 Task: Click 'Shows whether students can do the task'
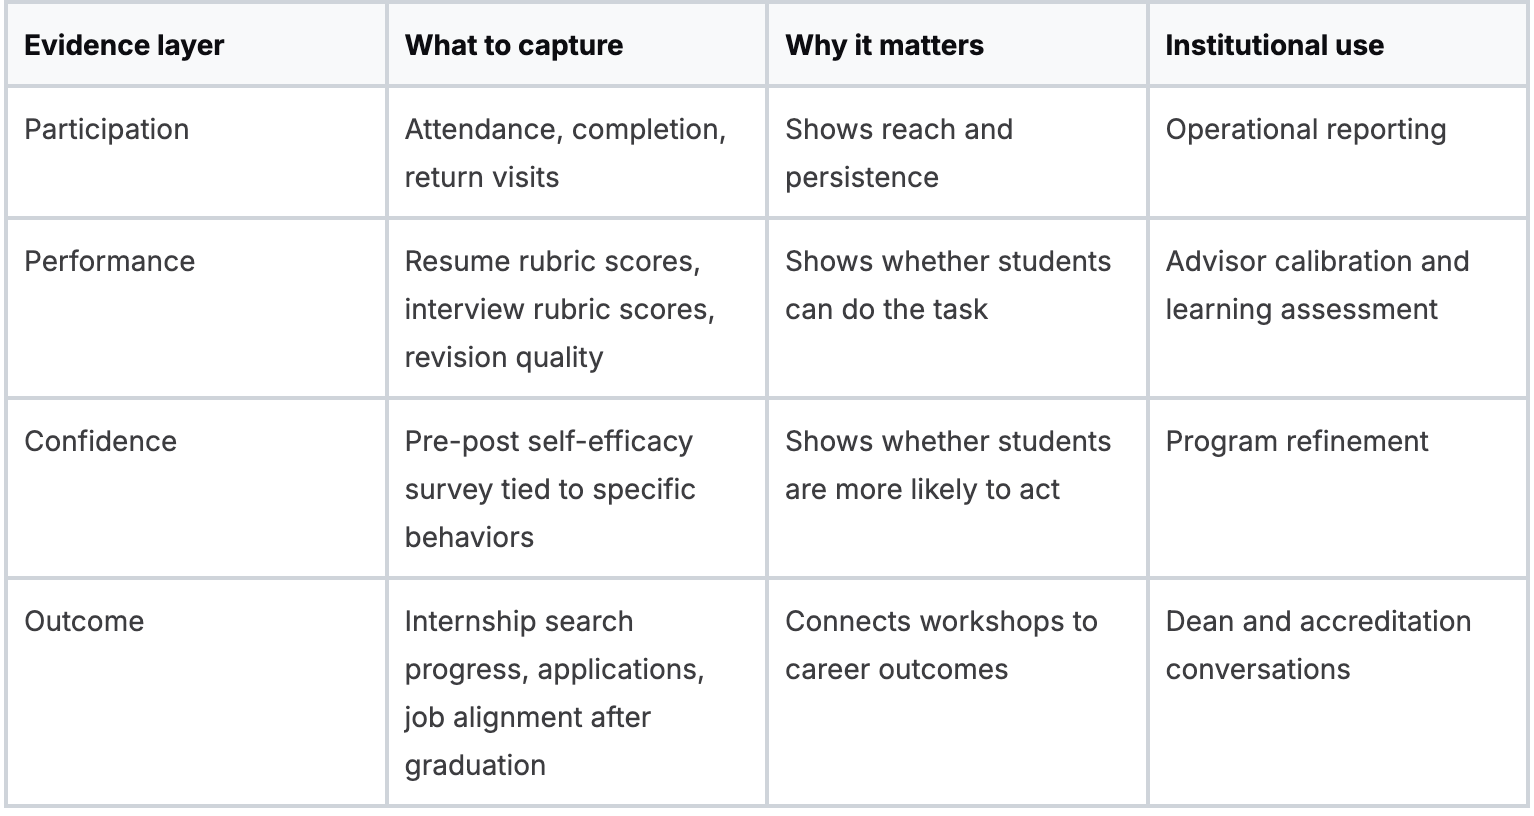[x=947, y=285]
